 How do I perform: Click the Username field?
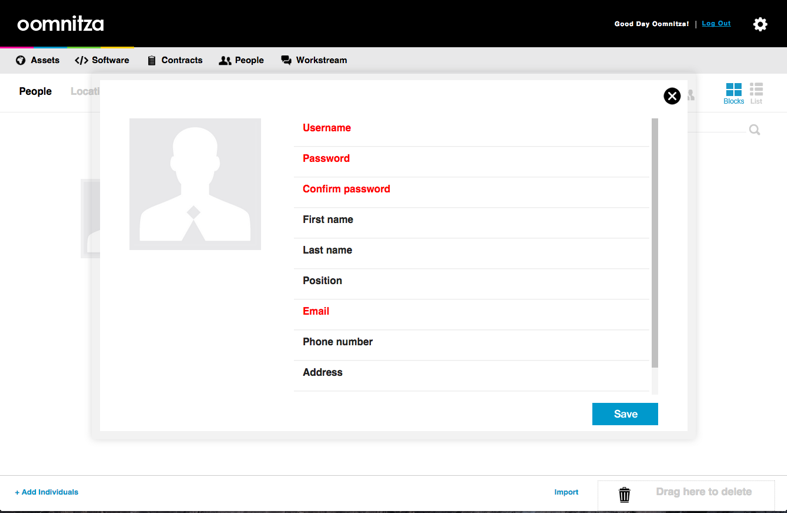tap(470, 129)
